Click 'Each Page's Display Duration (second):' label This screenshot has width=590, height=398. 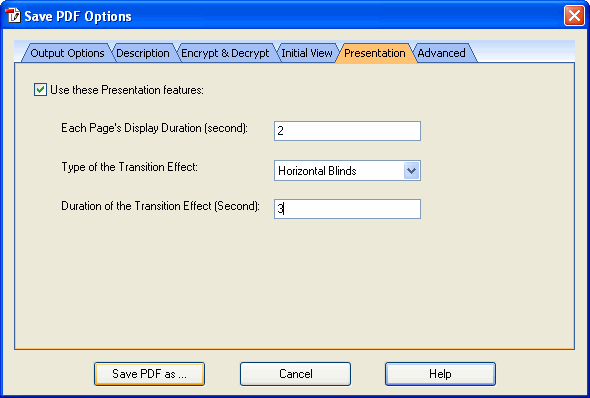point(155,128)
